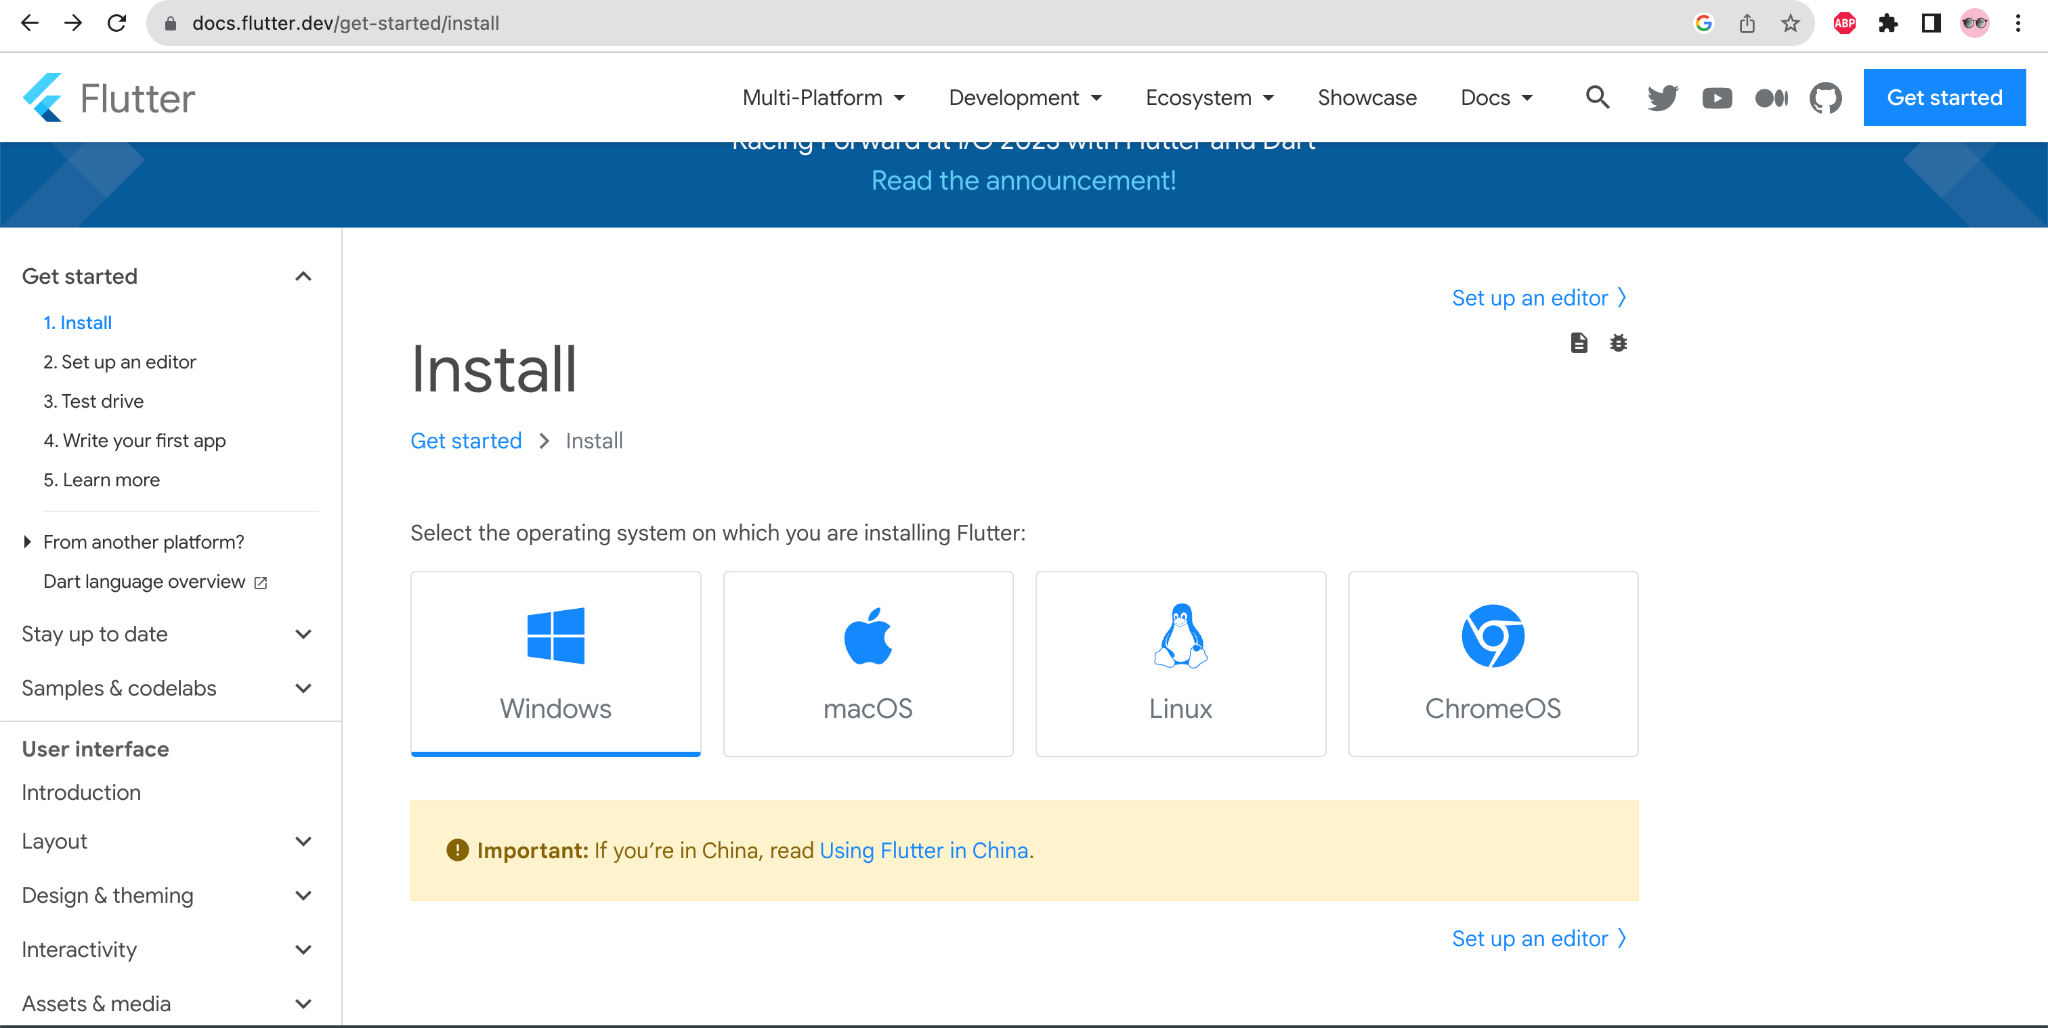Select the Windows operating system card
The image size is (2048, 1028).
pyautogui.click(x=556, y=664)
